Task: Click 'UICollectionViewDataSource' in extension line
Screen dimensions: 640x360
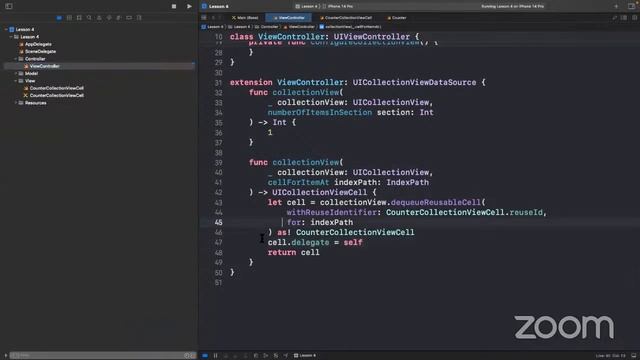Action: [x=414, y=82]
